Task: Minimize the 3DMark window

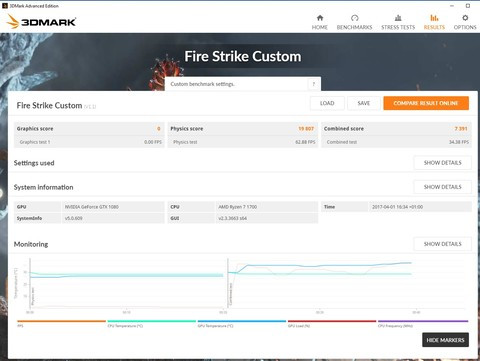Action: pos(452,6)
